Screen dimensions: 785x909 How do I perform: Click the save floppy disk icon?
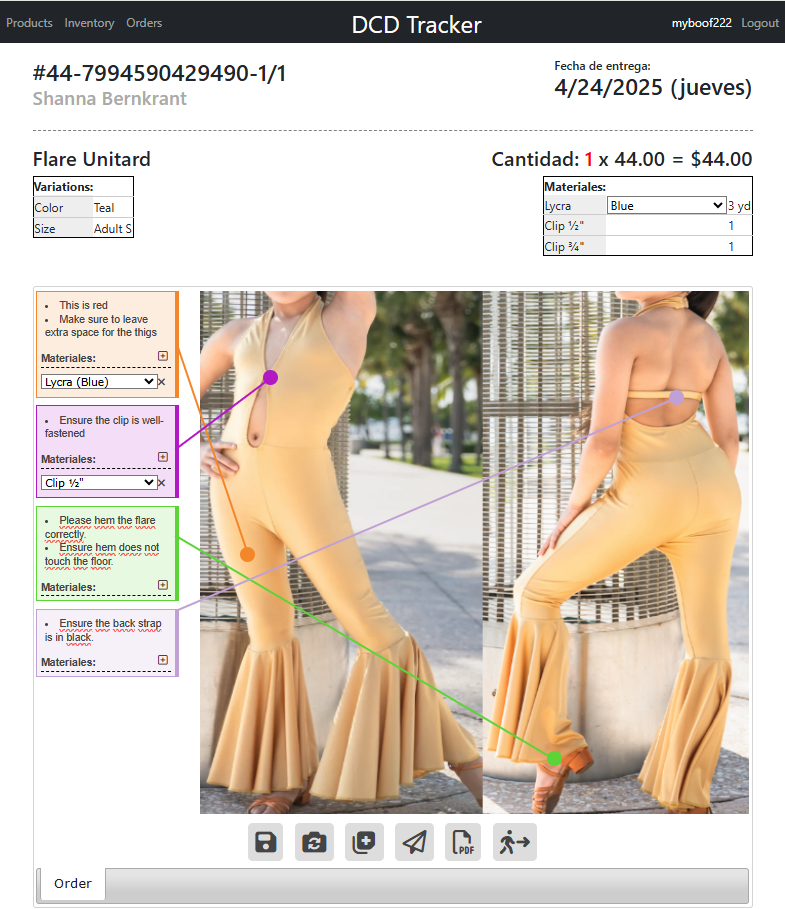266,842
